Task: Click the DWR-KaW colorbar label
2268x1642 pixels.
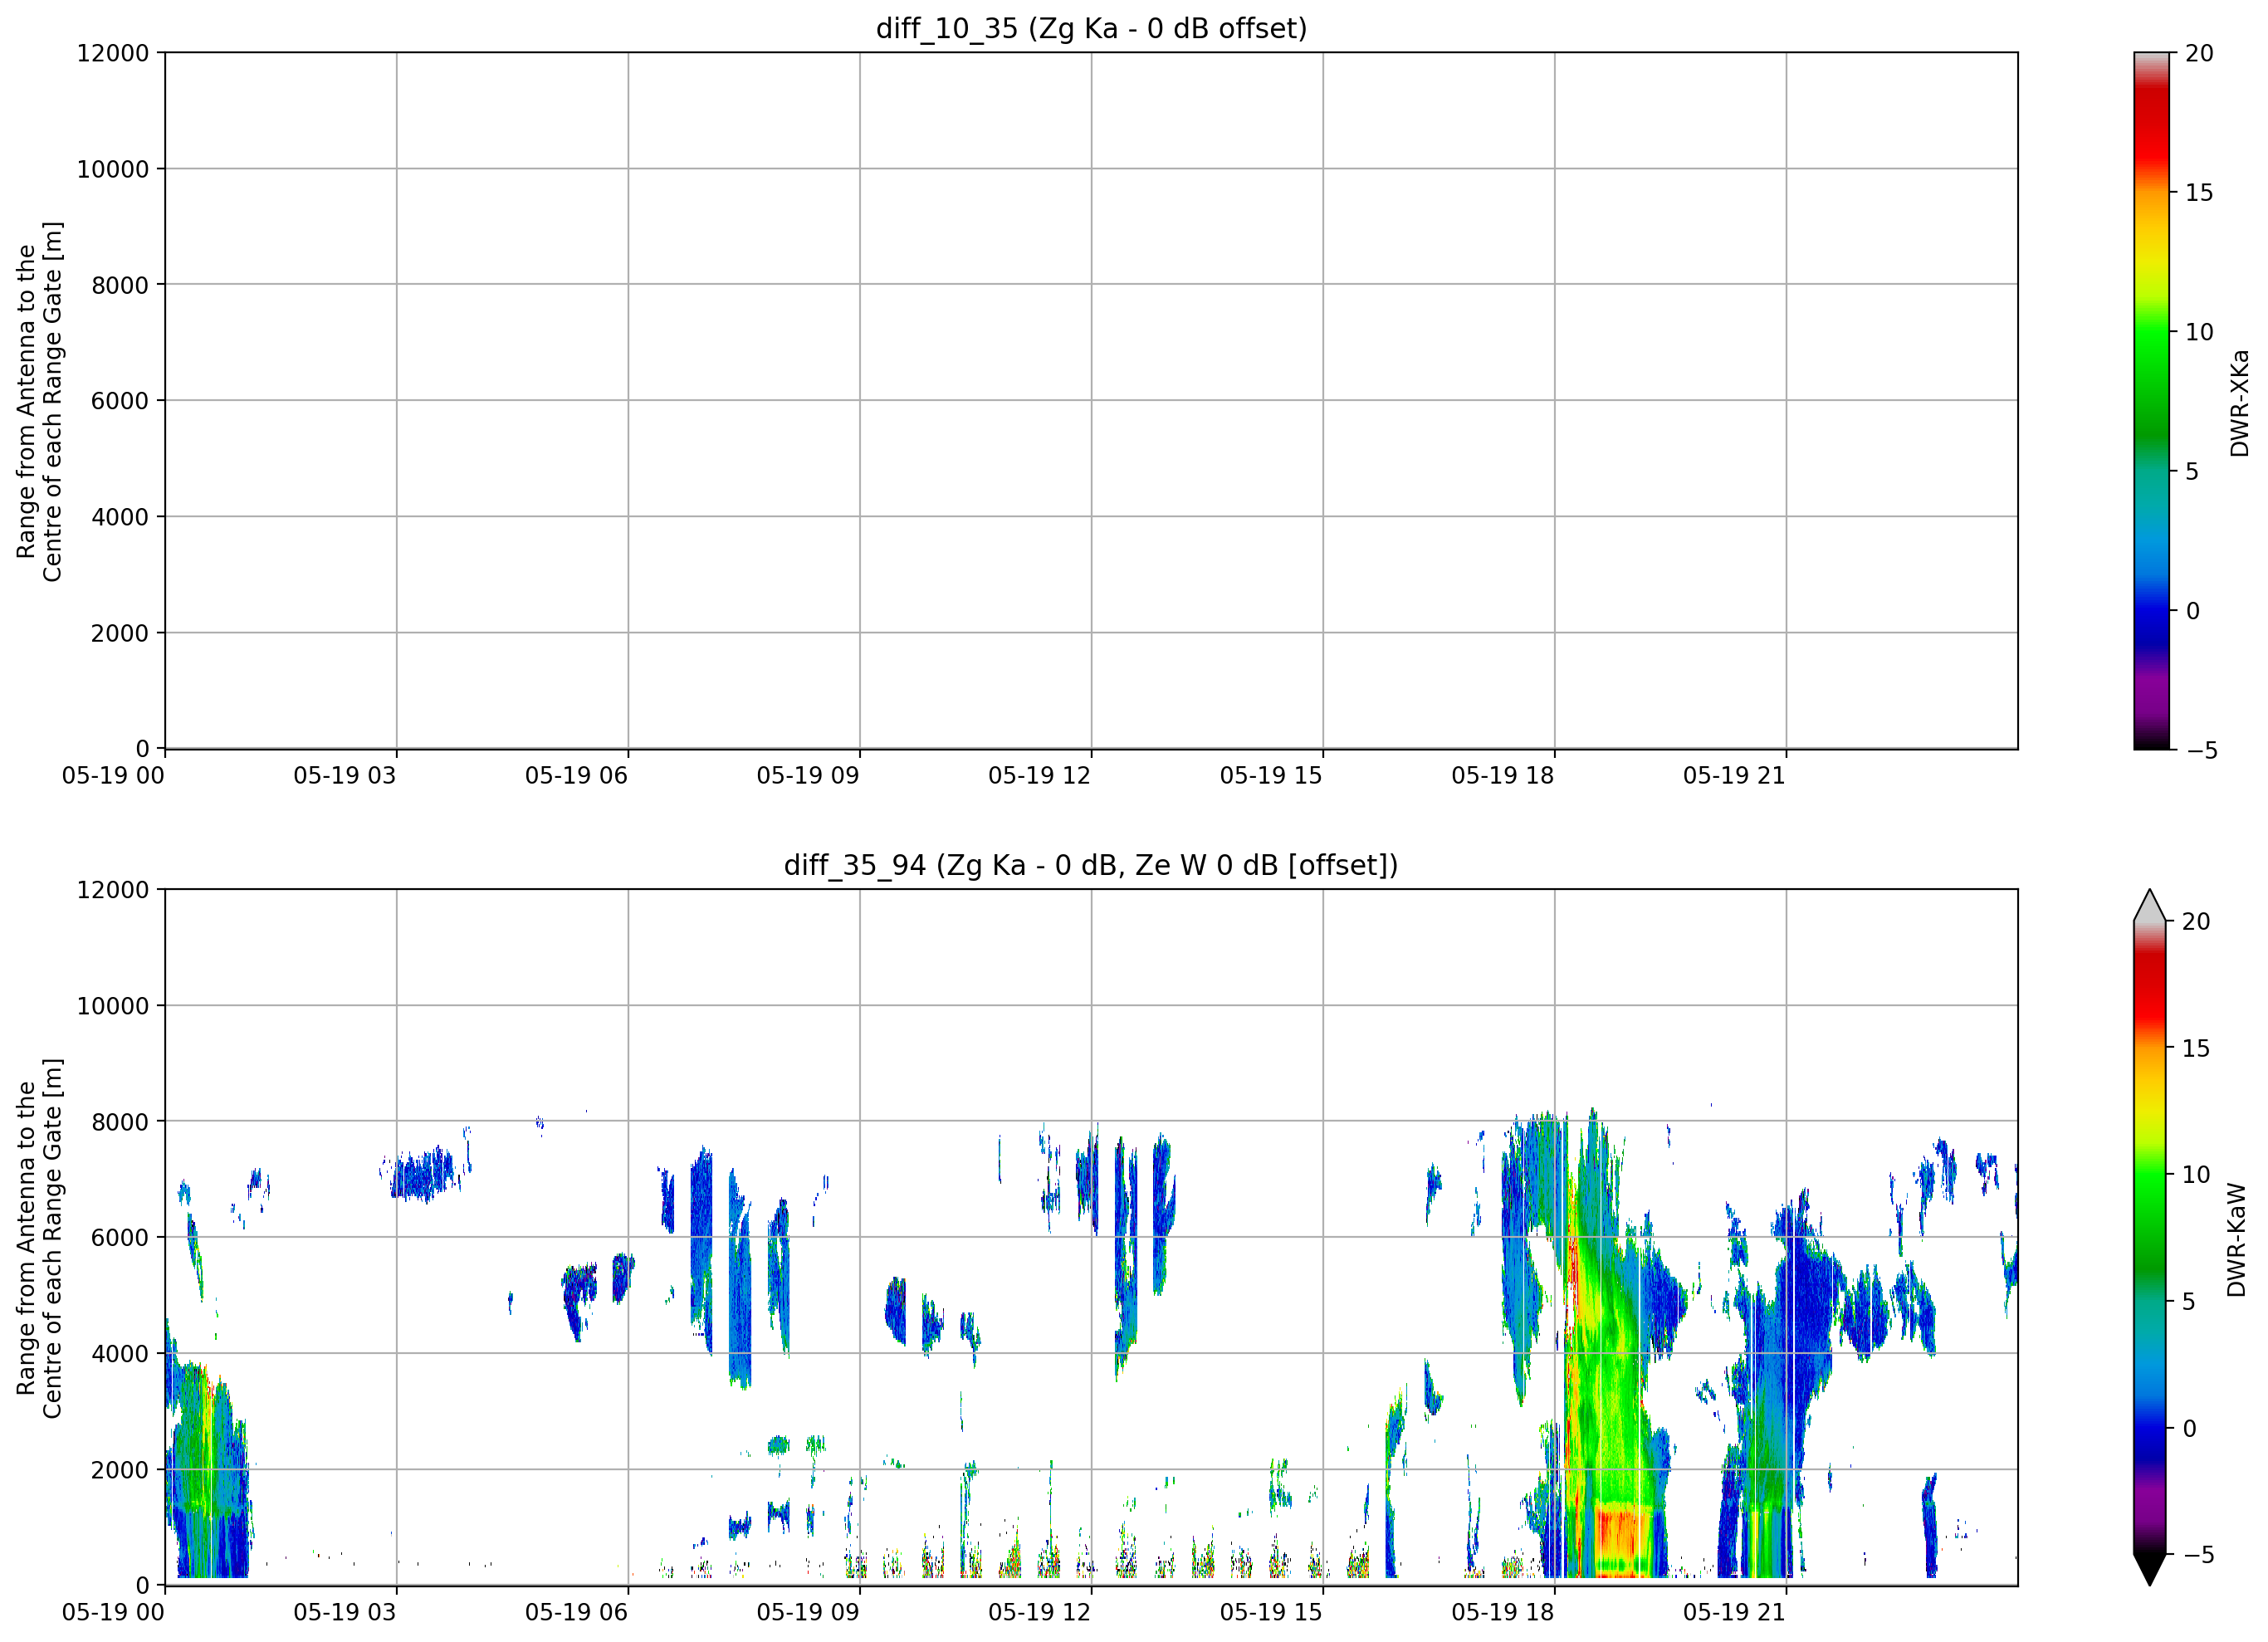Action: (2237, 1240)
